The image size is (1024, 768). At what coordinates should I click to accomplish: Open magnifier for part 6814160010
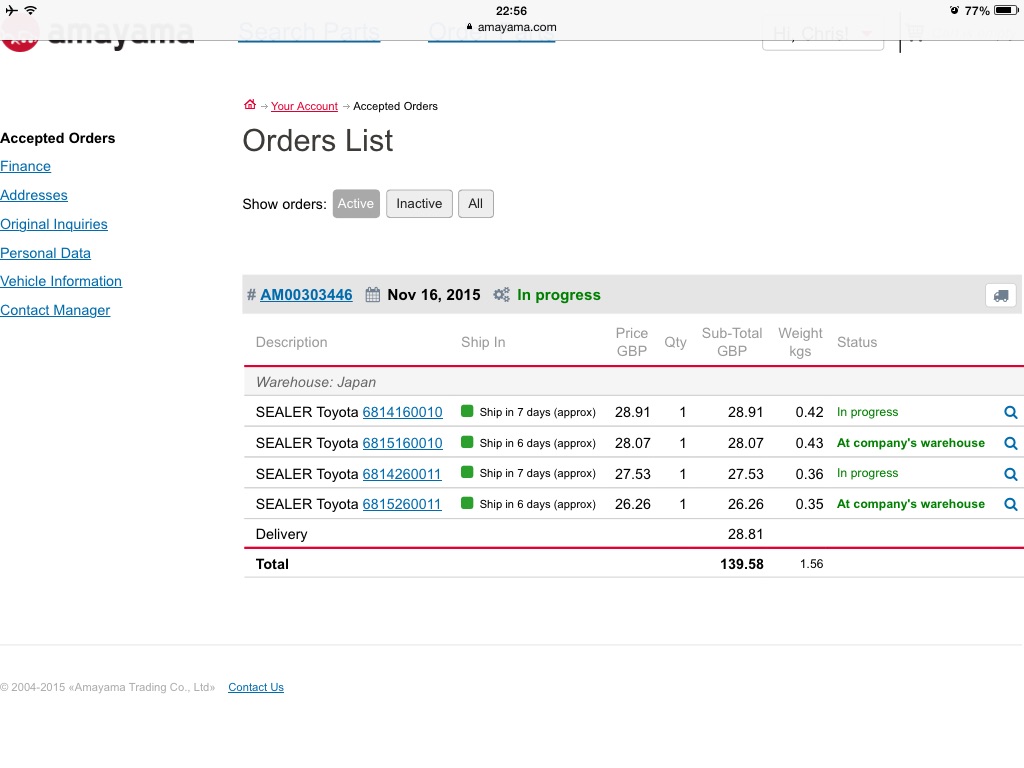[x=1010, y=412]
